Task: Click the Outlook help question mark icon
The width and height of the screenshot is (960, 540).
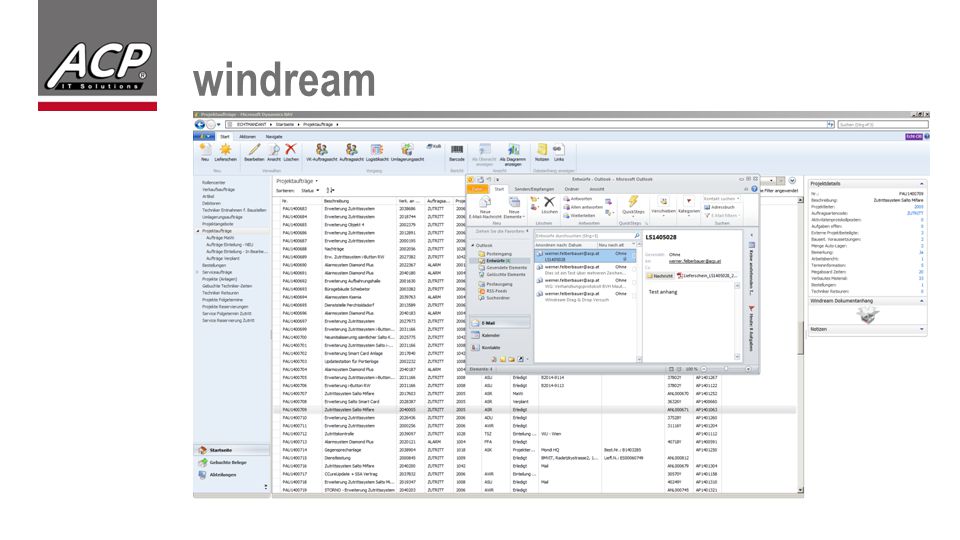Action: [754, 189]
